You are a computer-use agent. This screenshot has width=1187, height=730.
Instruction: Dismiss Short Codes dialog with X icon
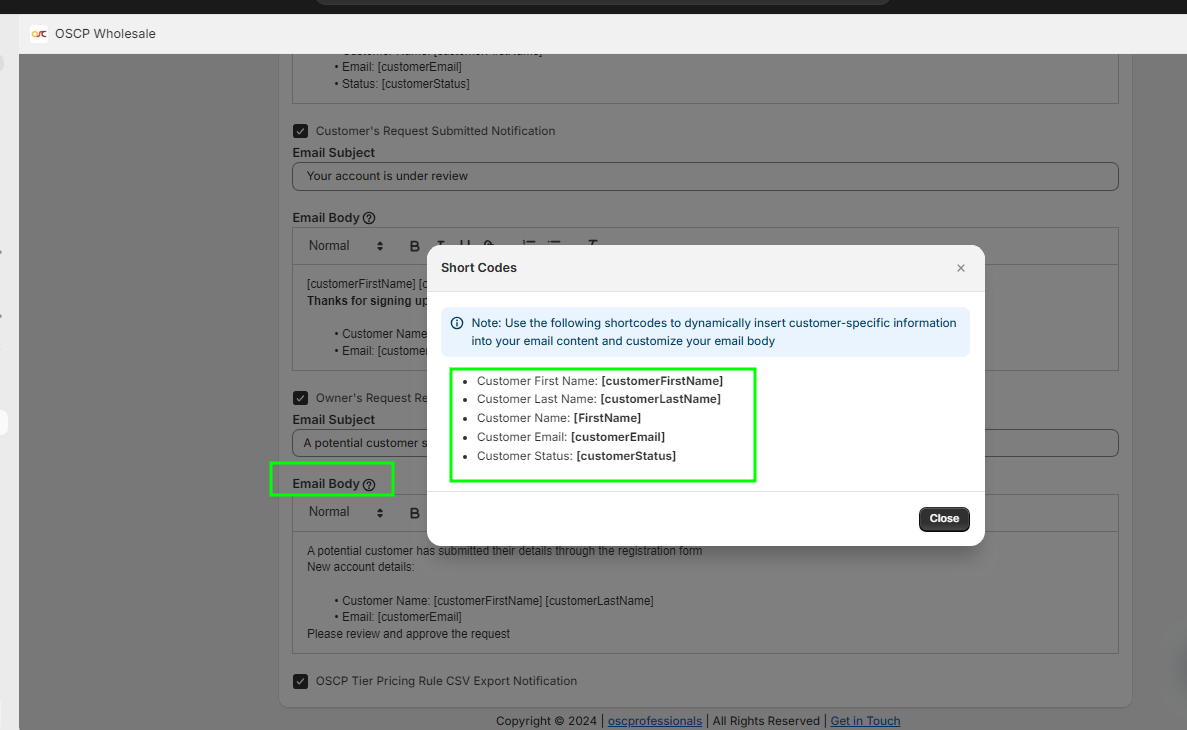tap(960, 268)
